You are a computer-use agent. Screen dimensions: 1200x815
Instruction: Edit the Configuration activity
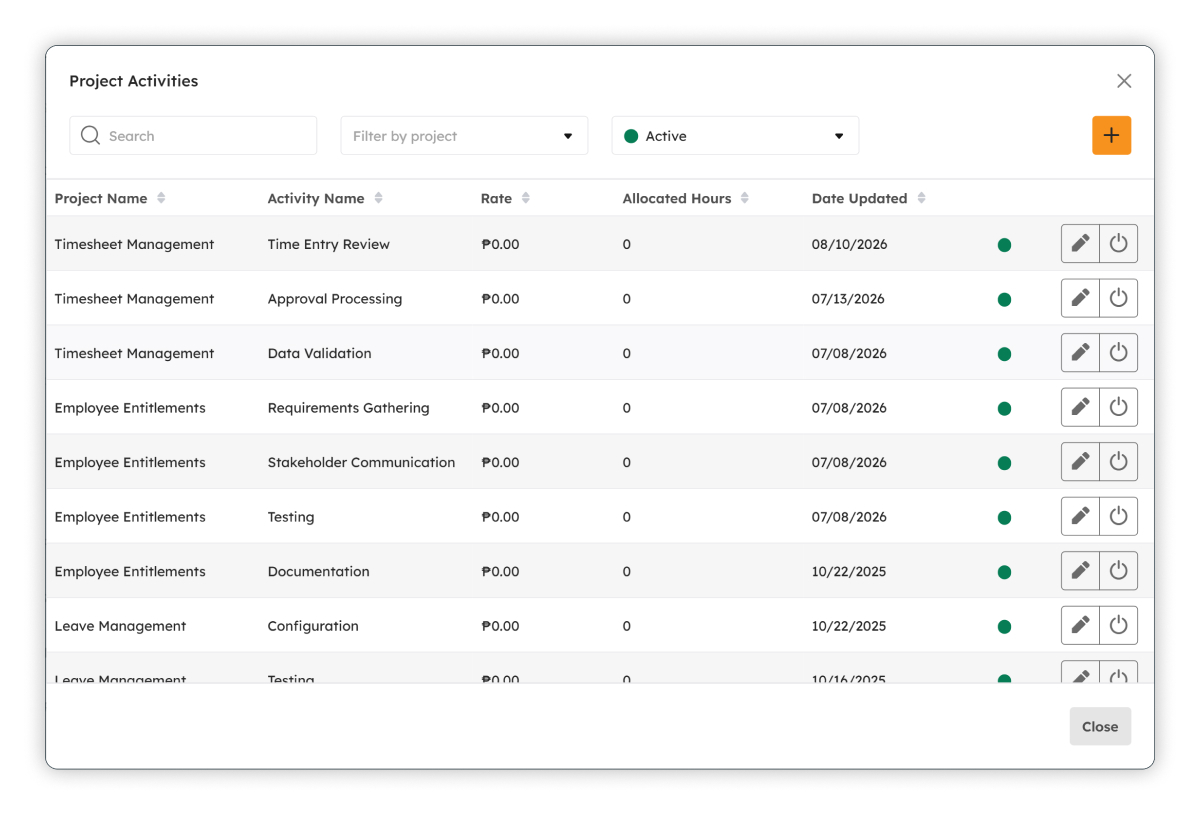tap(1080, 625)
